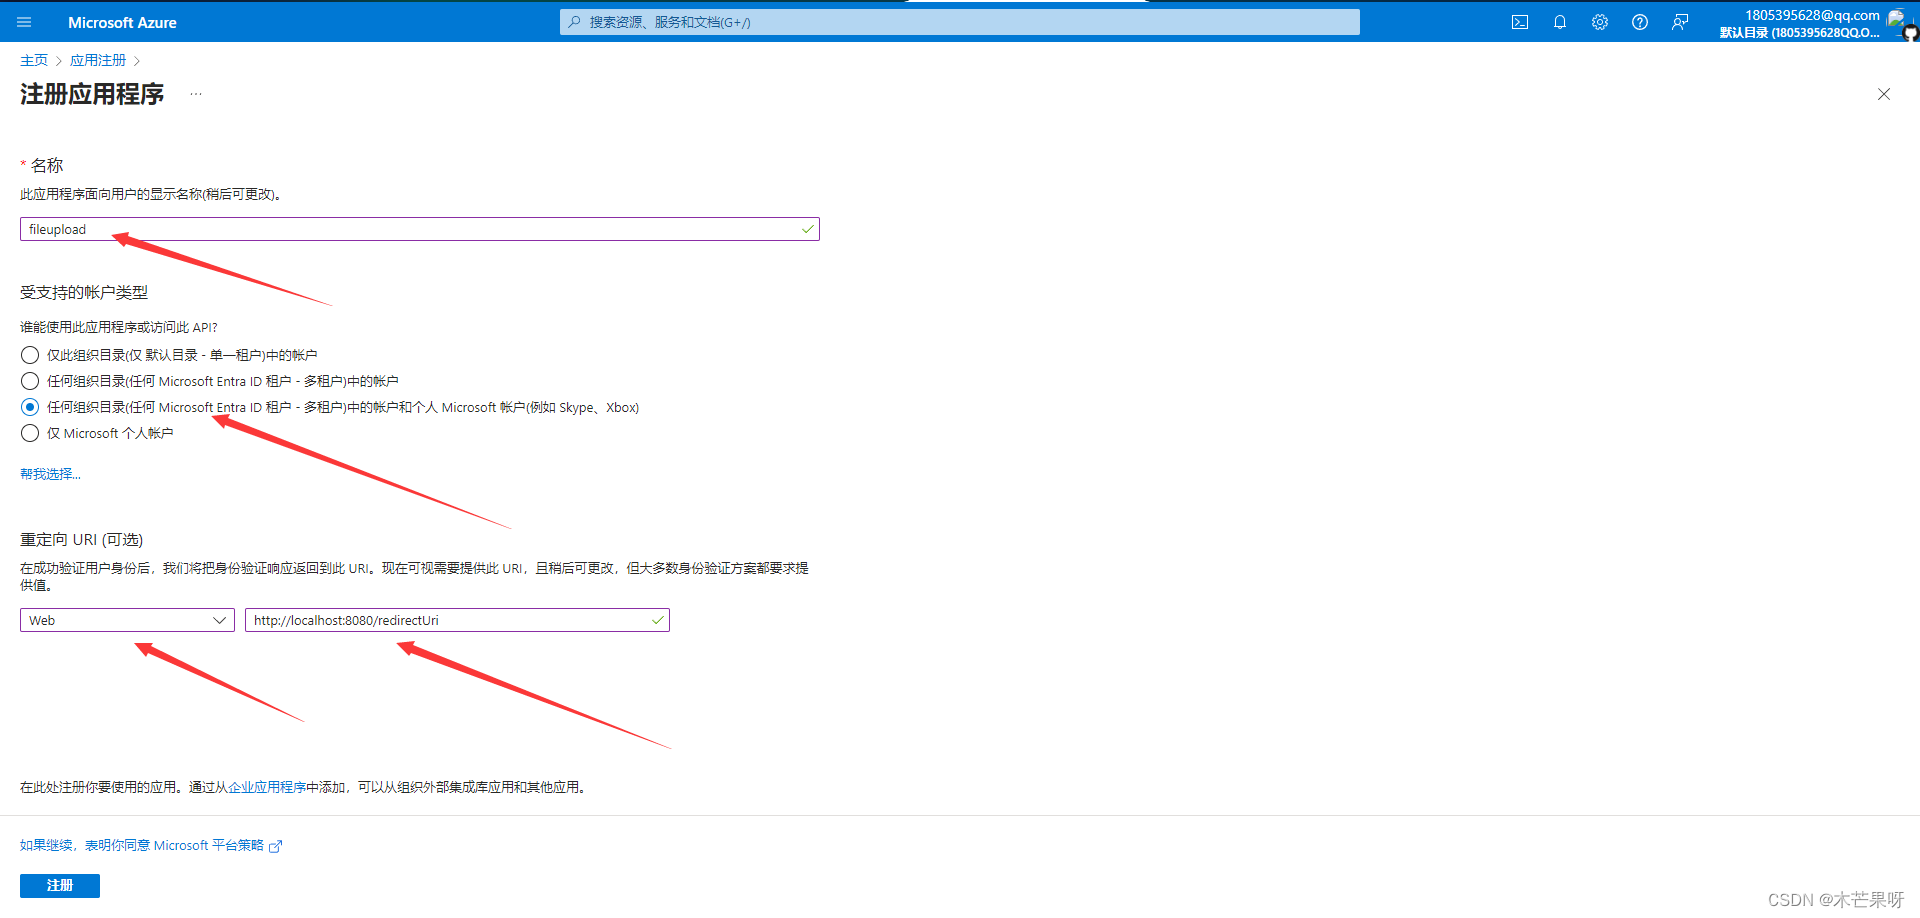
Task: Focus the top resource search box
Action: (x=960, y=22)
